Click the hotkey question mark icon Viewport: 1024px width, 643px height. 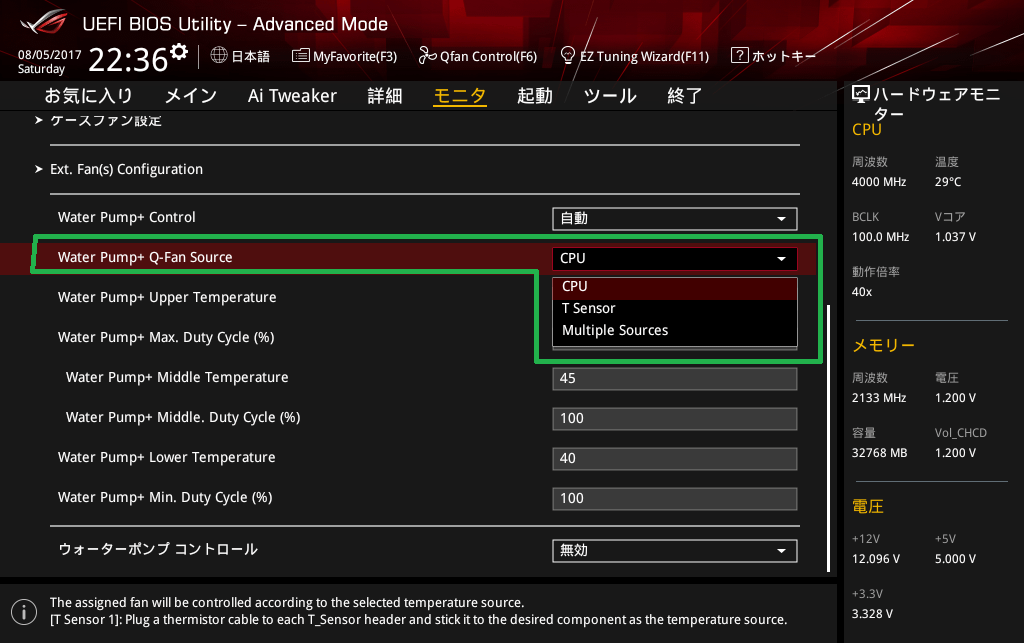pyautogui.click(x=739, y=55)
